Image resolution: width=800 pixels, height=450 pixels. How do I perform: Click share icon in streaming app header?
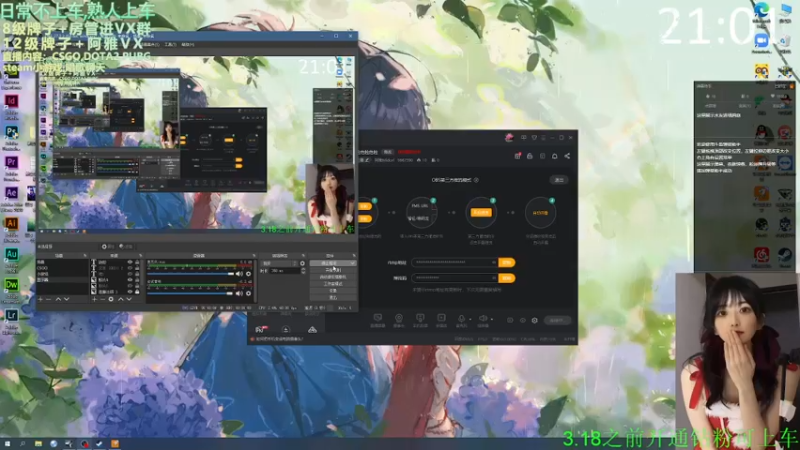click(x=567, y=156)
